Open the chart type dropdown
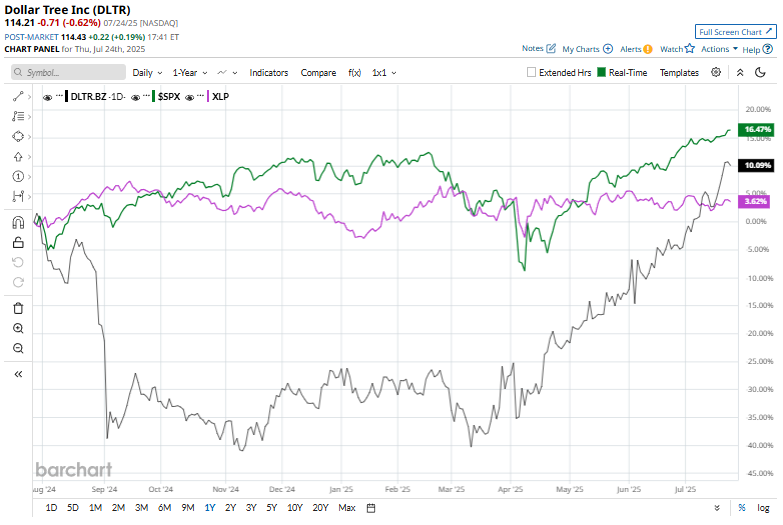783x525 pixels. pos(227,73)
